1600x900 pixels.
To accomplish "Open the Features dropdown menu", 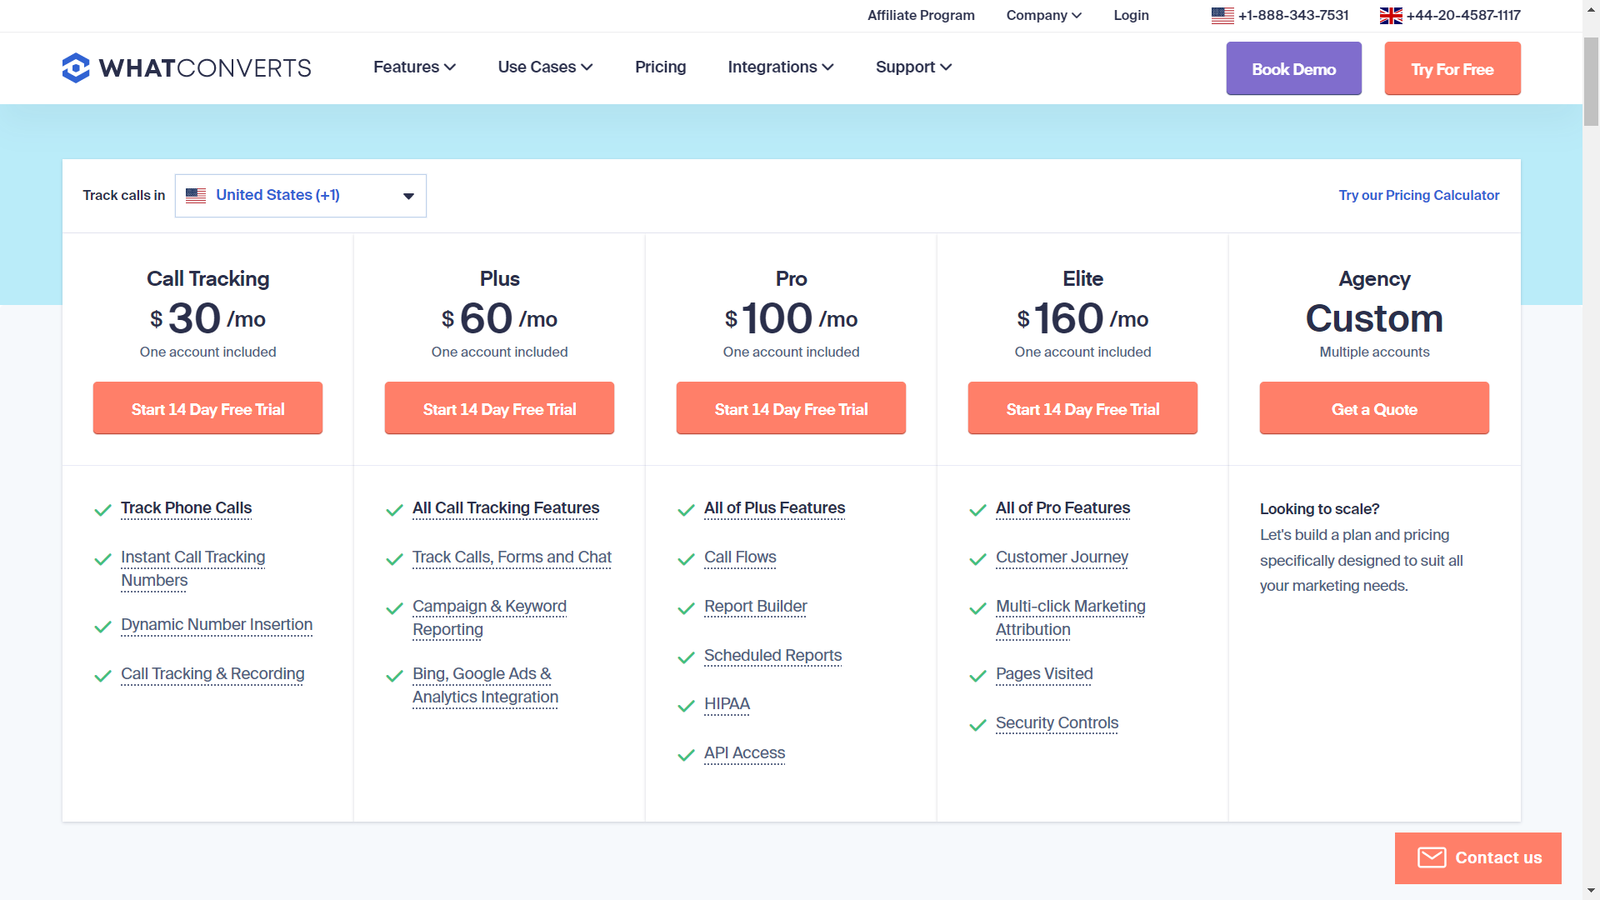I will pyautogui.click(x=414, y=67).
